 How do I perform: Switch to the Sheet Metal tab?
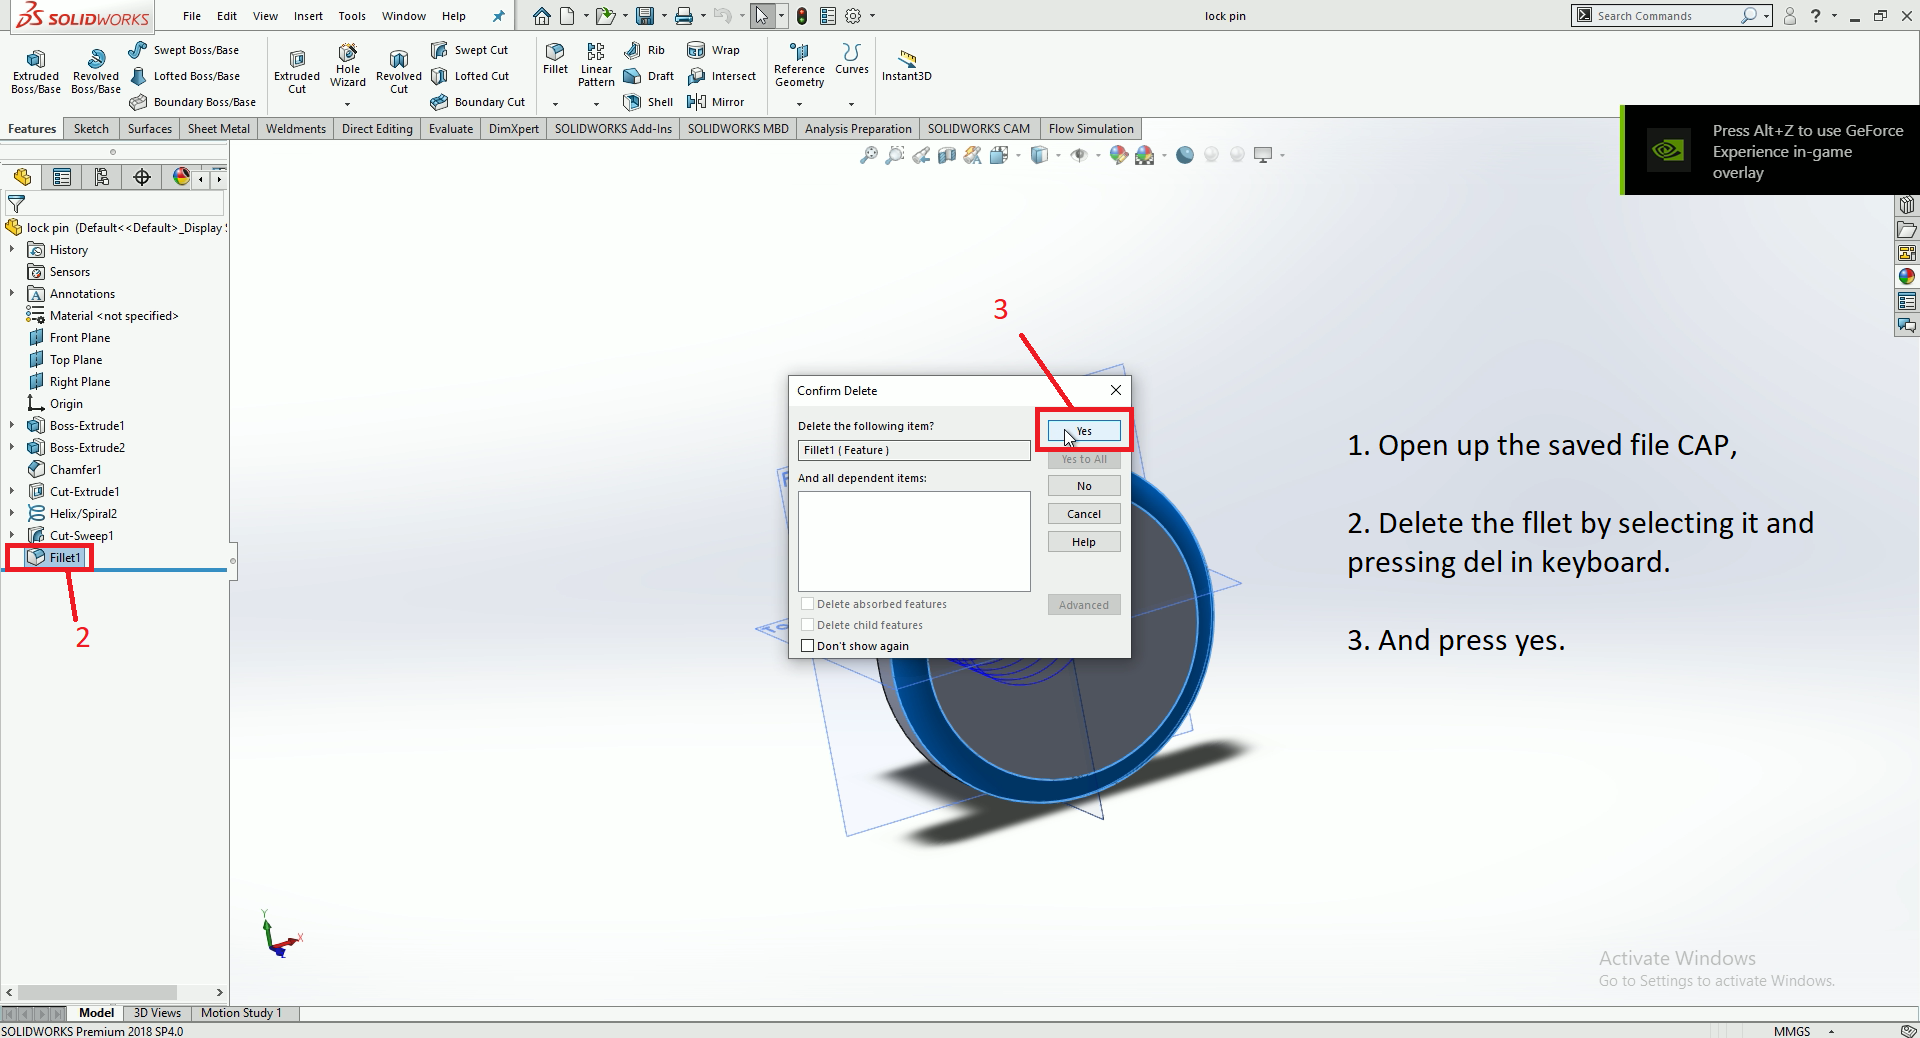[219, 129]
